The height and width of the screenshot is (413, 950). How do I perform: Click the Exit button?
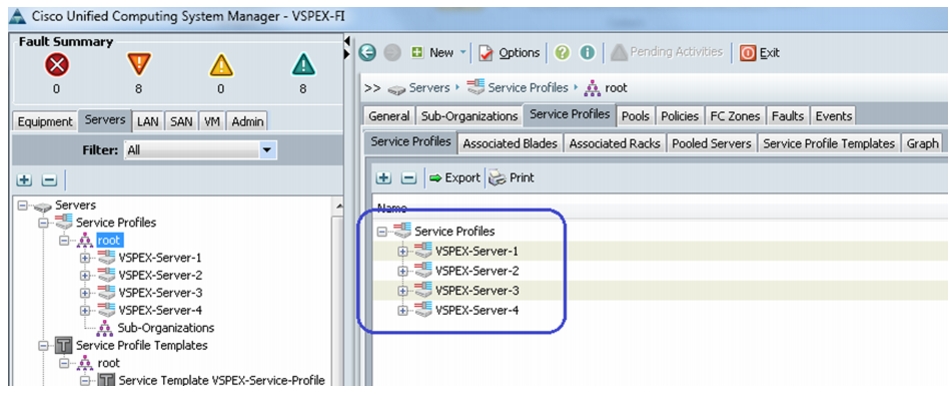760,53
